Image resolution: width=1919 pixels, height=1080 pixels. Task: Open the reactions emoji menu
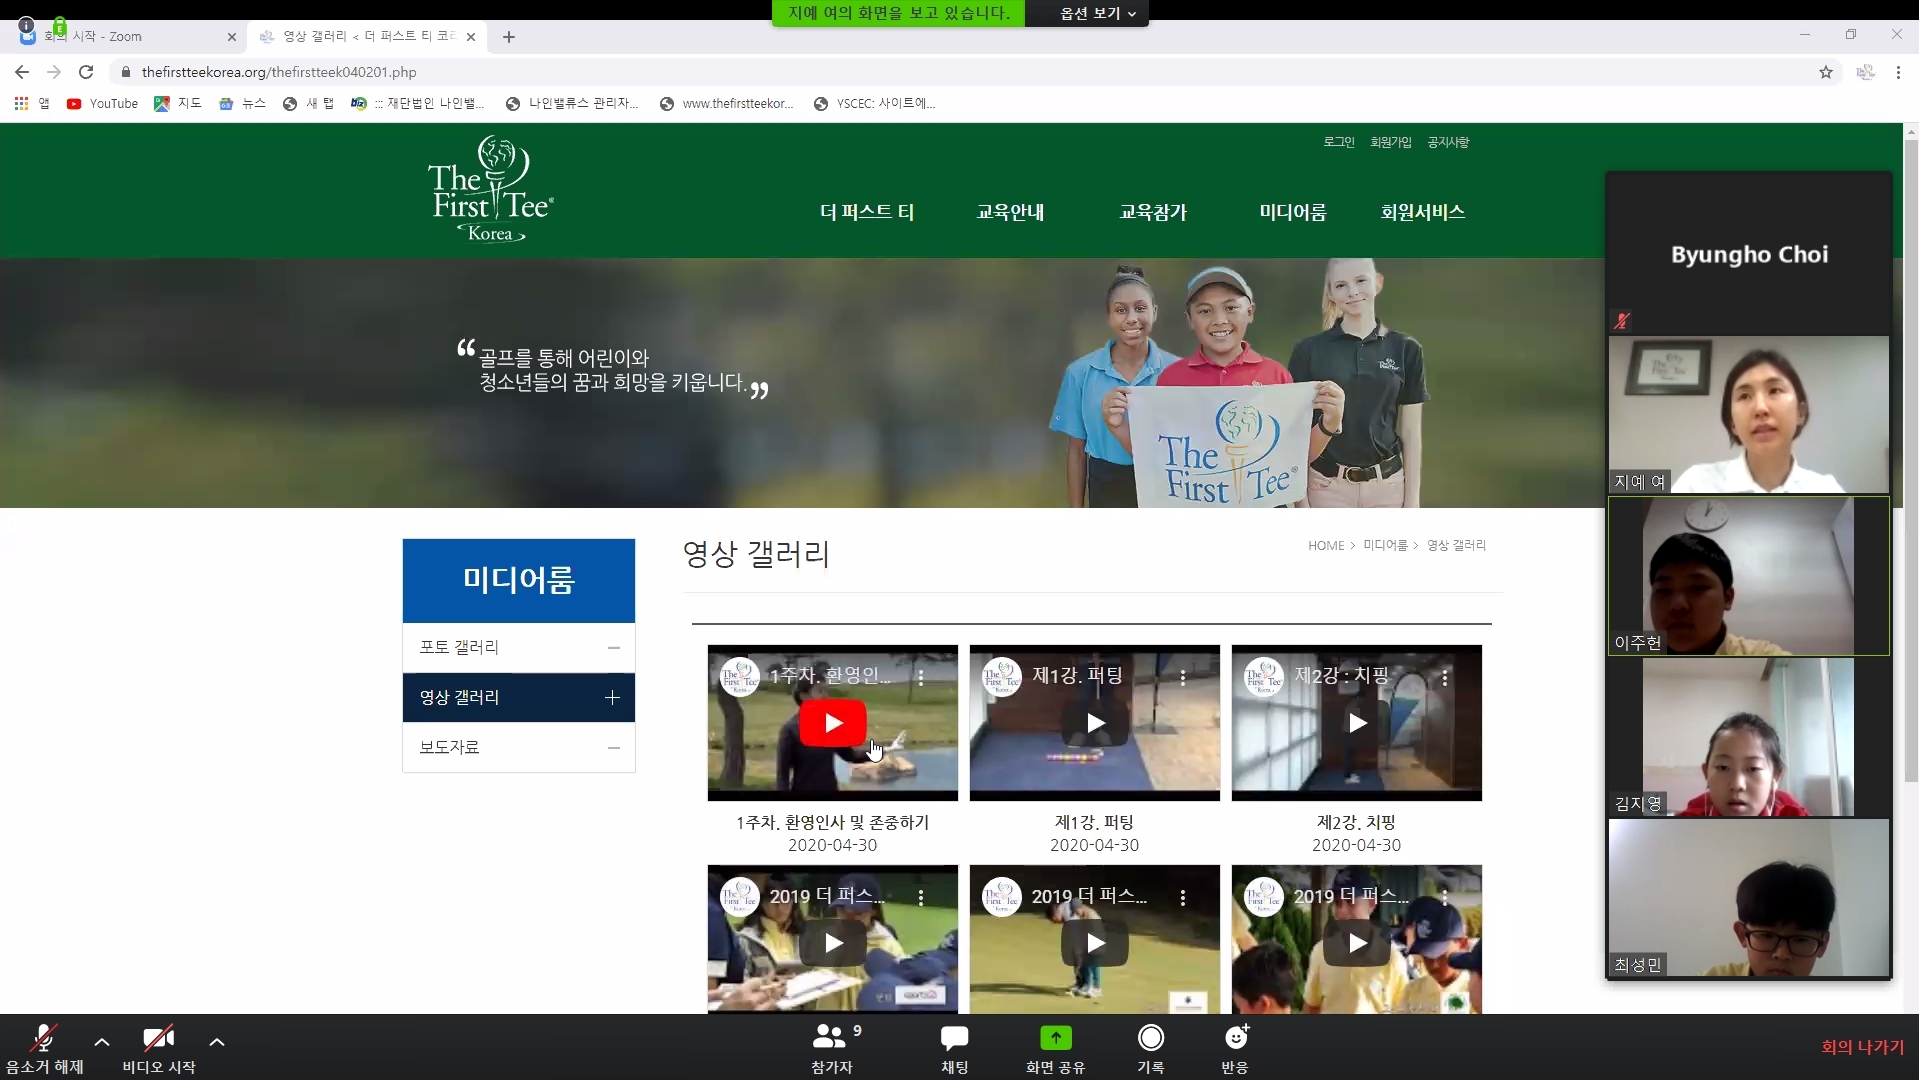point(1235,1038)
